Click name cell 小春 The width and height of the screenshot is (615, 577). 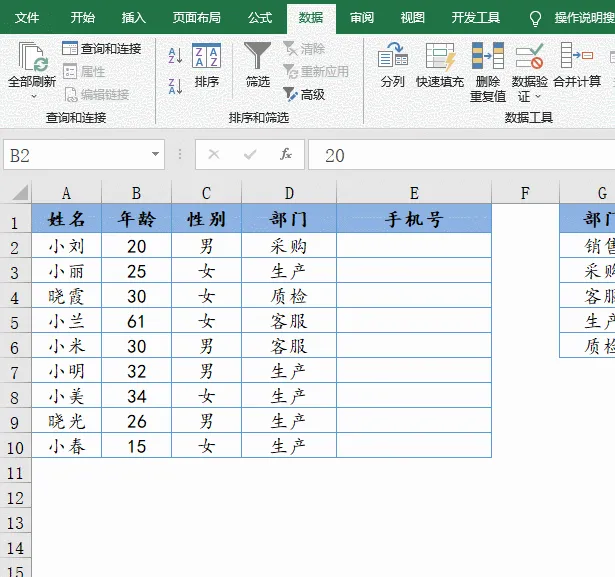pos(67,446)
